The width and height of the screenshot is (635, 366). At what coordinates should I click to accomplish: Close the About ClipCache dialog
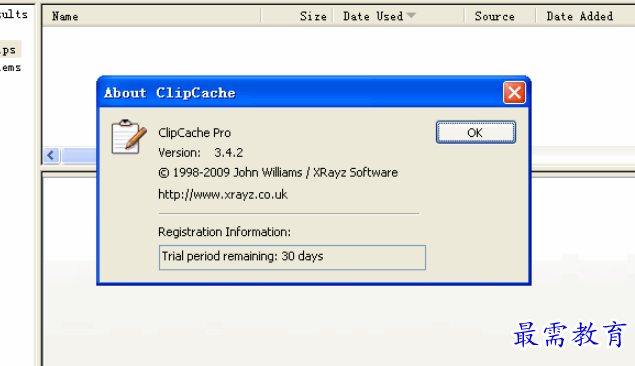click(514, 93)
